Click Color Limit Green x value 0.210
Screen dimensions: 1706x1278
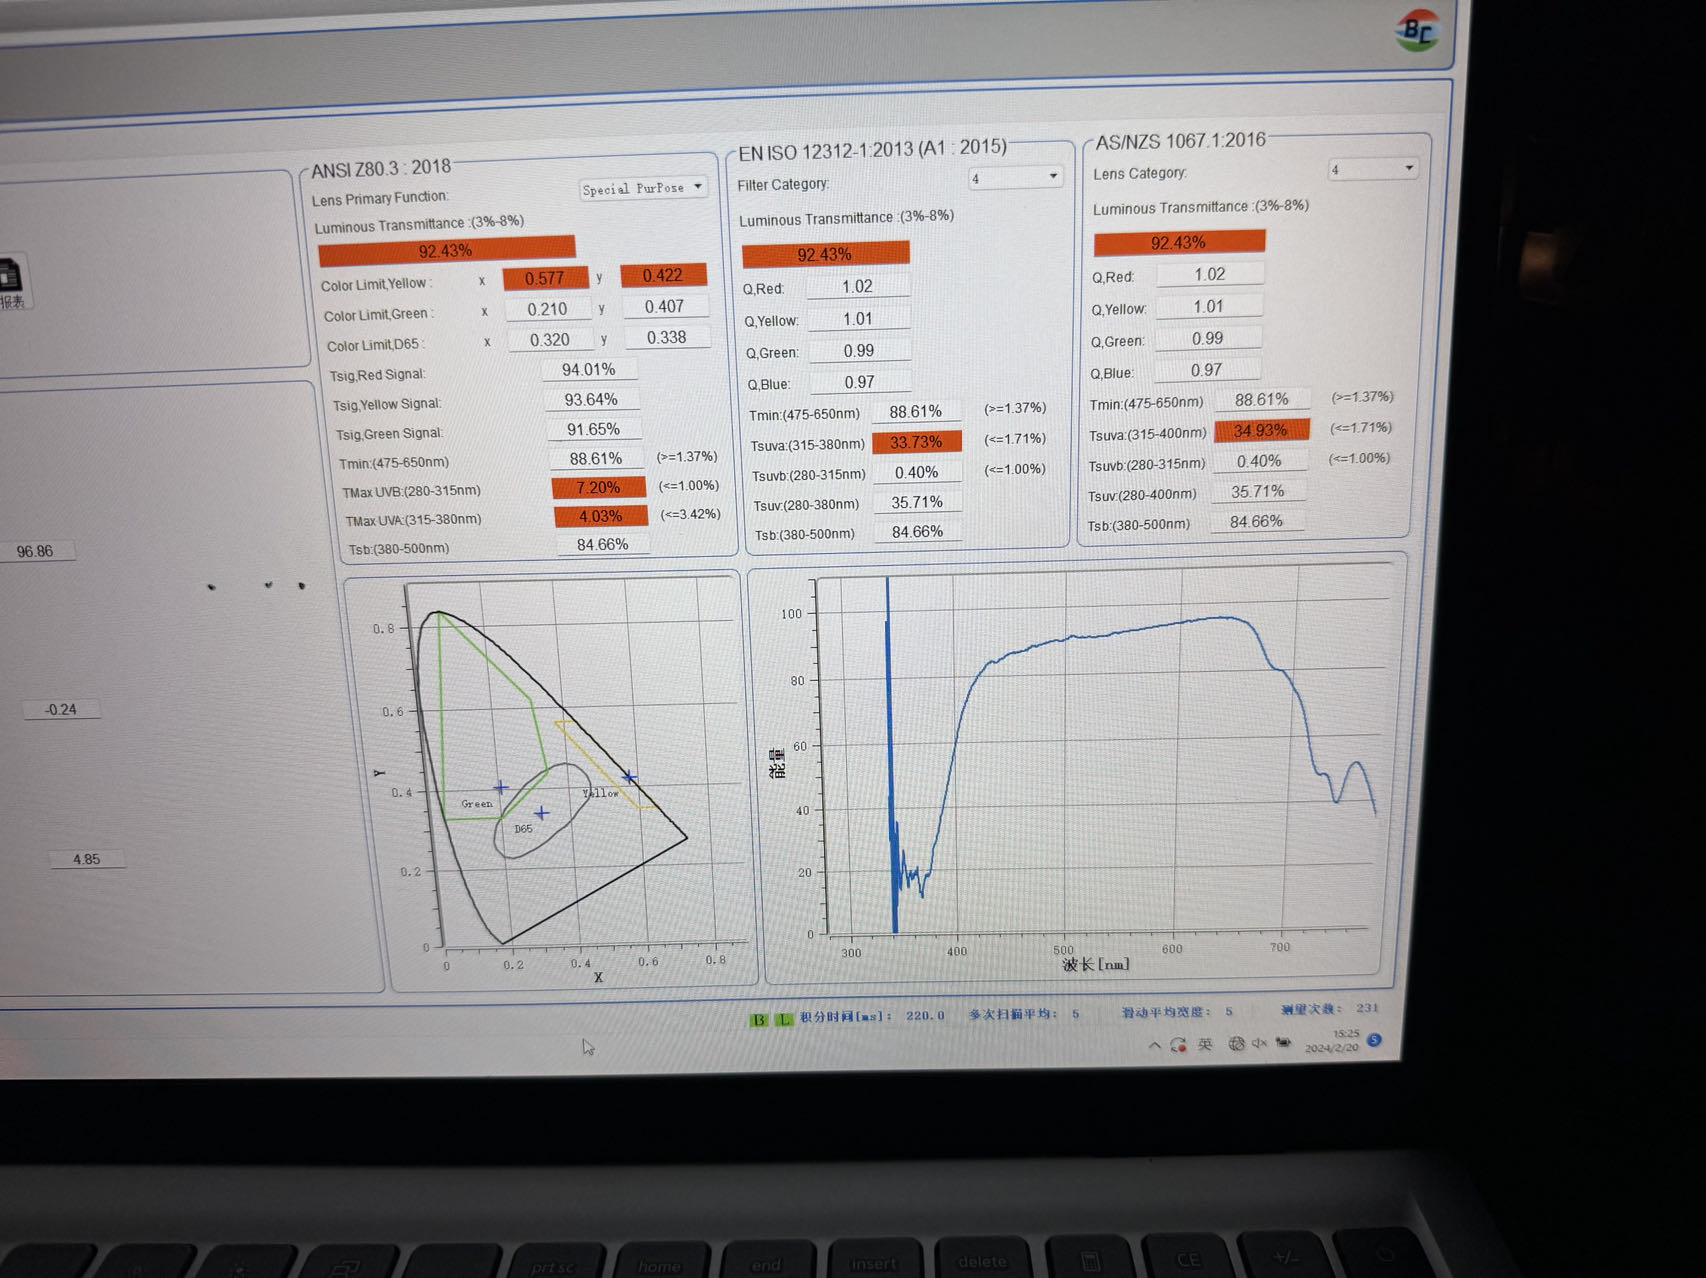click(547, 309)
